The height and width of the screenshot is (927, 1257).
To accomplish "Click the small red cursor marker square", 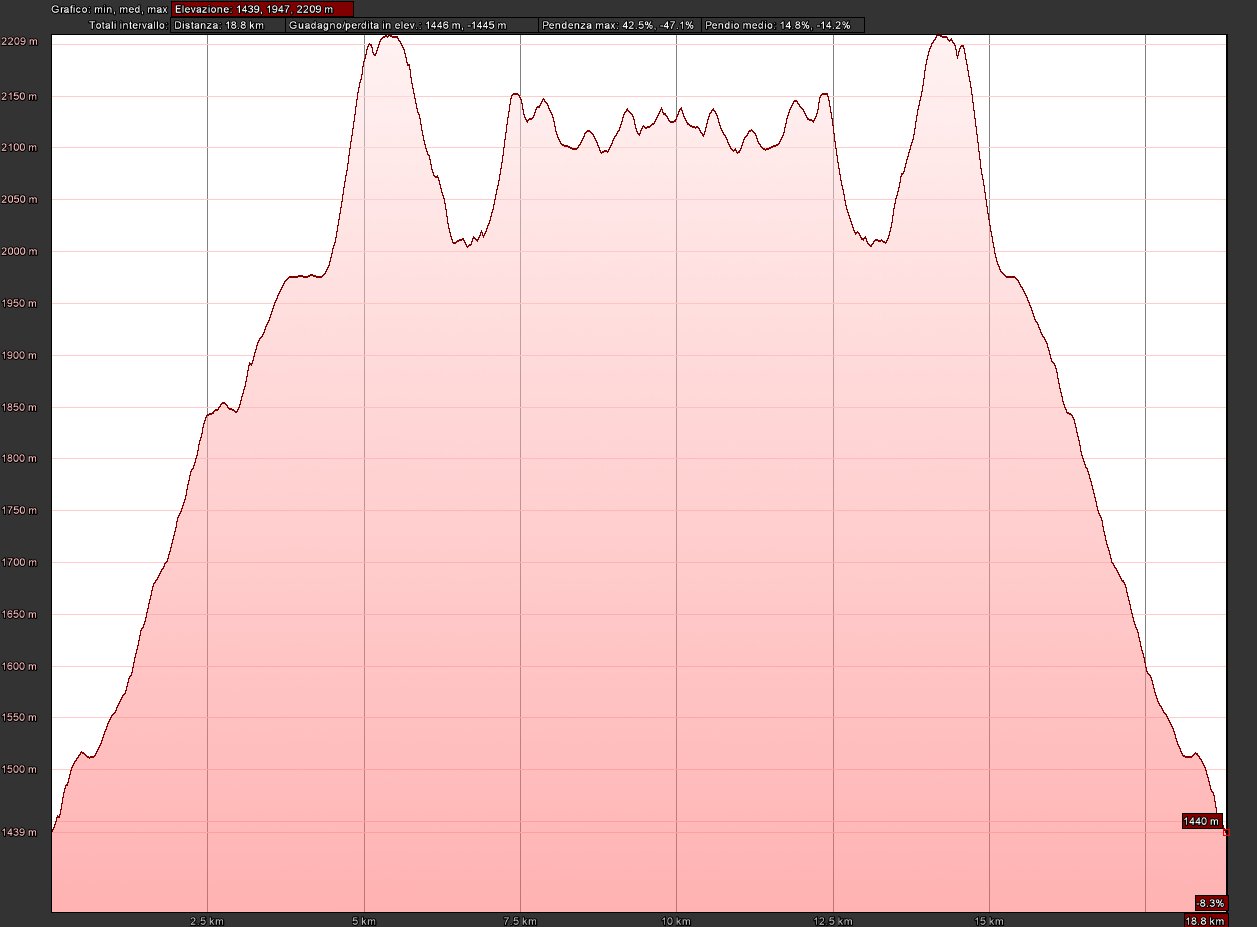I will click(x=1226, y=831).
